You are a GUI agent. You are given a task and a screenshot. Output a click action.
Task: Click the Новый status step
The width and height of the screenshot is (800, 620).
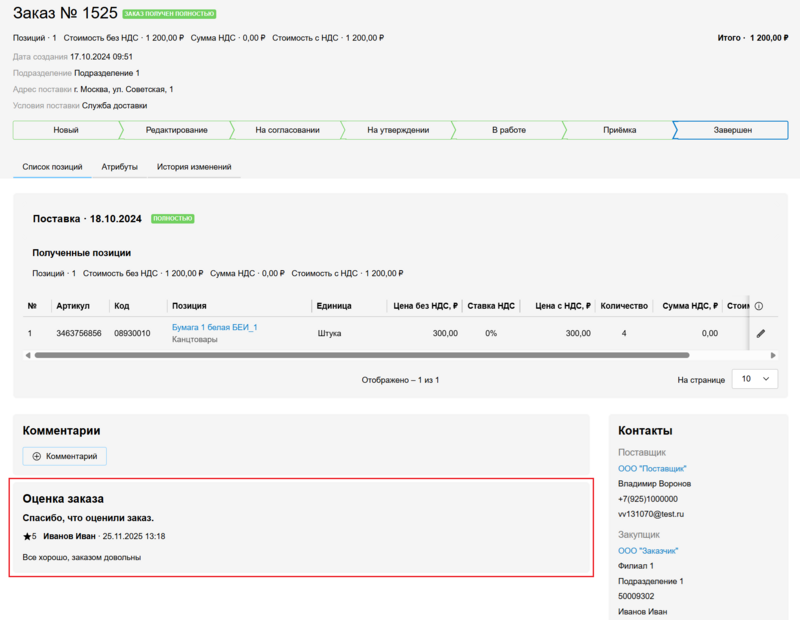pos(66,130)
